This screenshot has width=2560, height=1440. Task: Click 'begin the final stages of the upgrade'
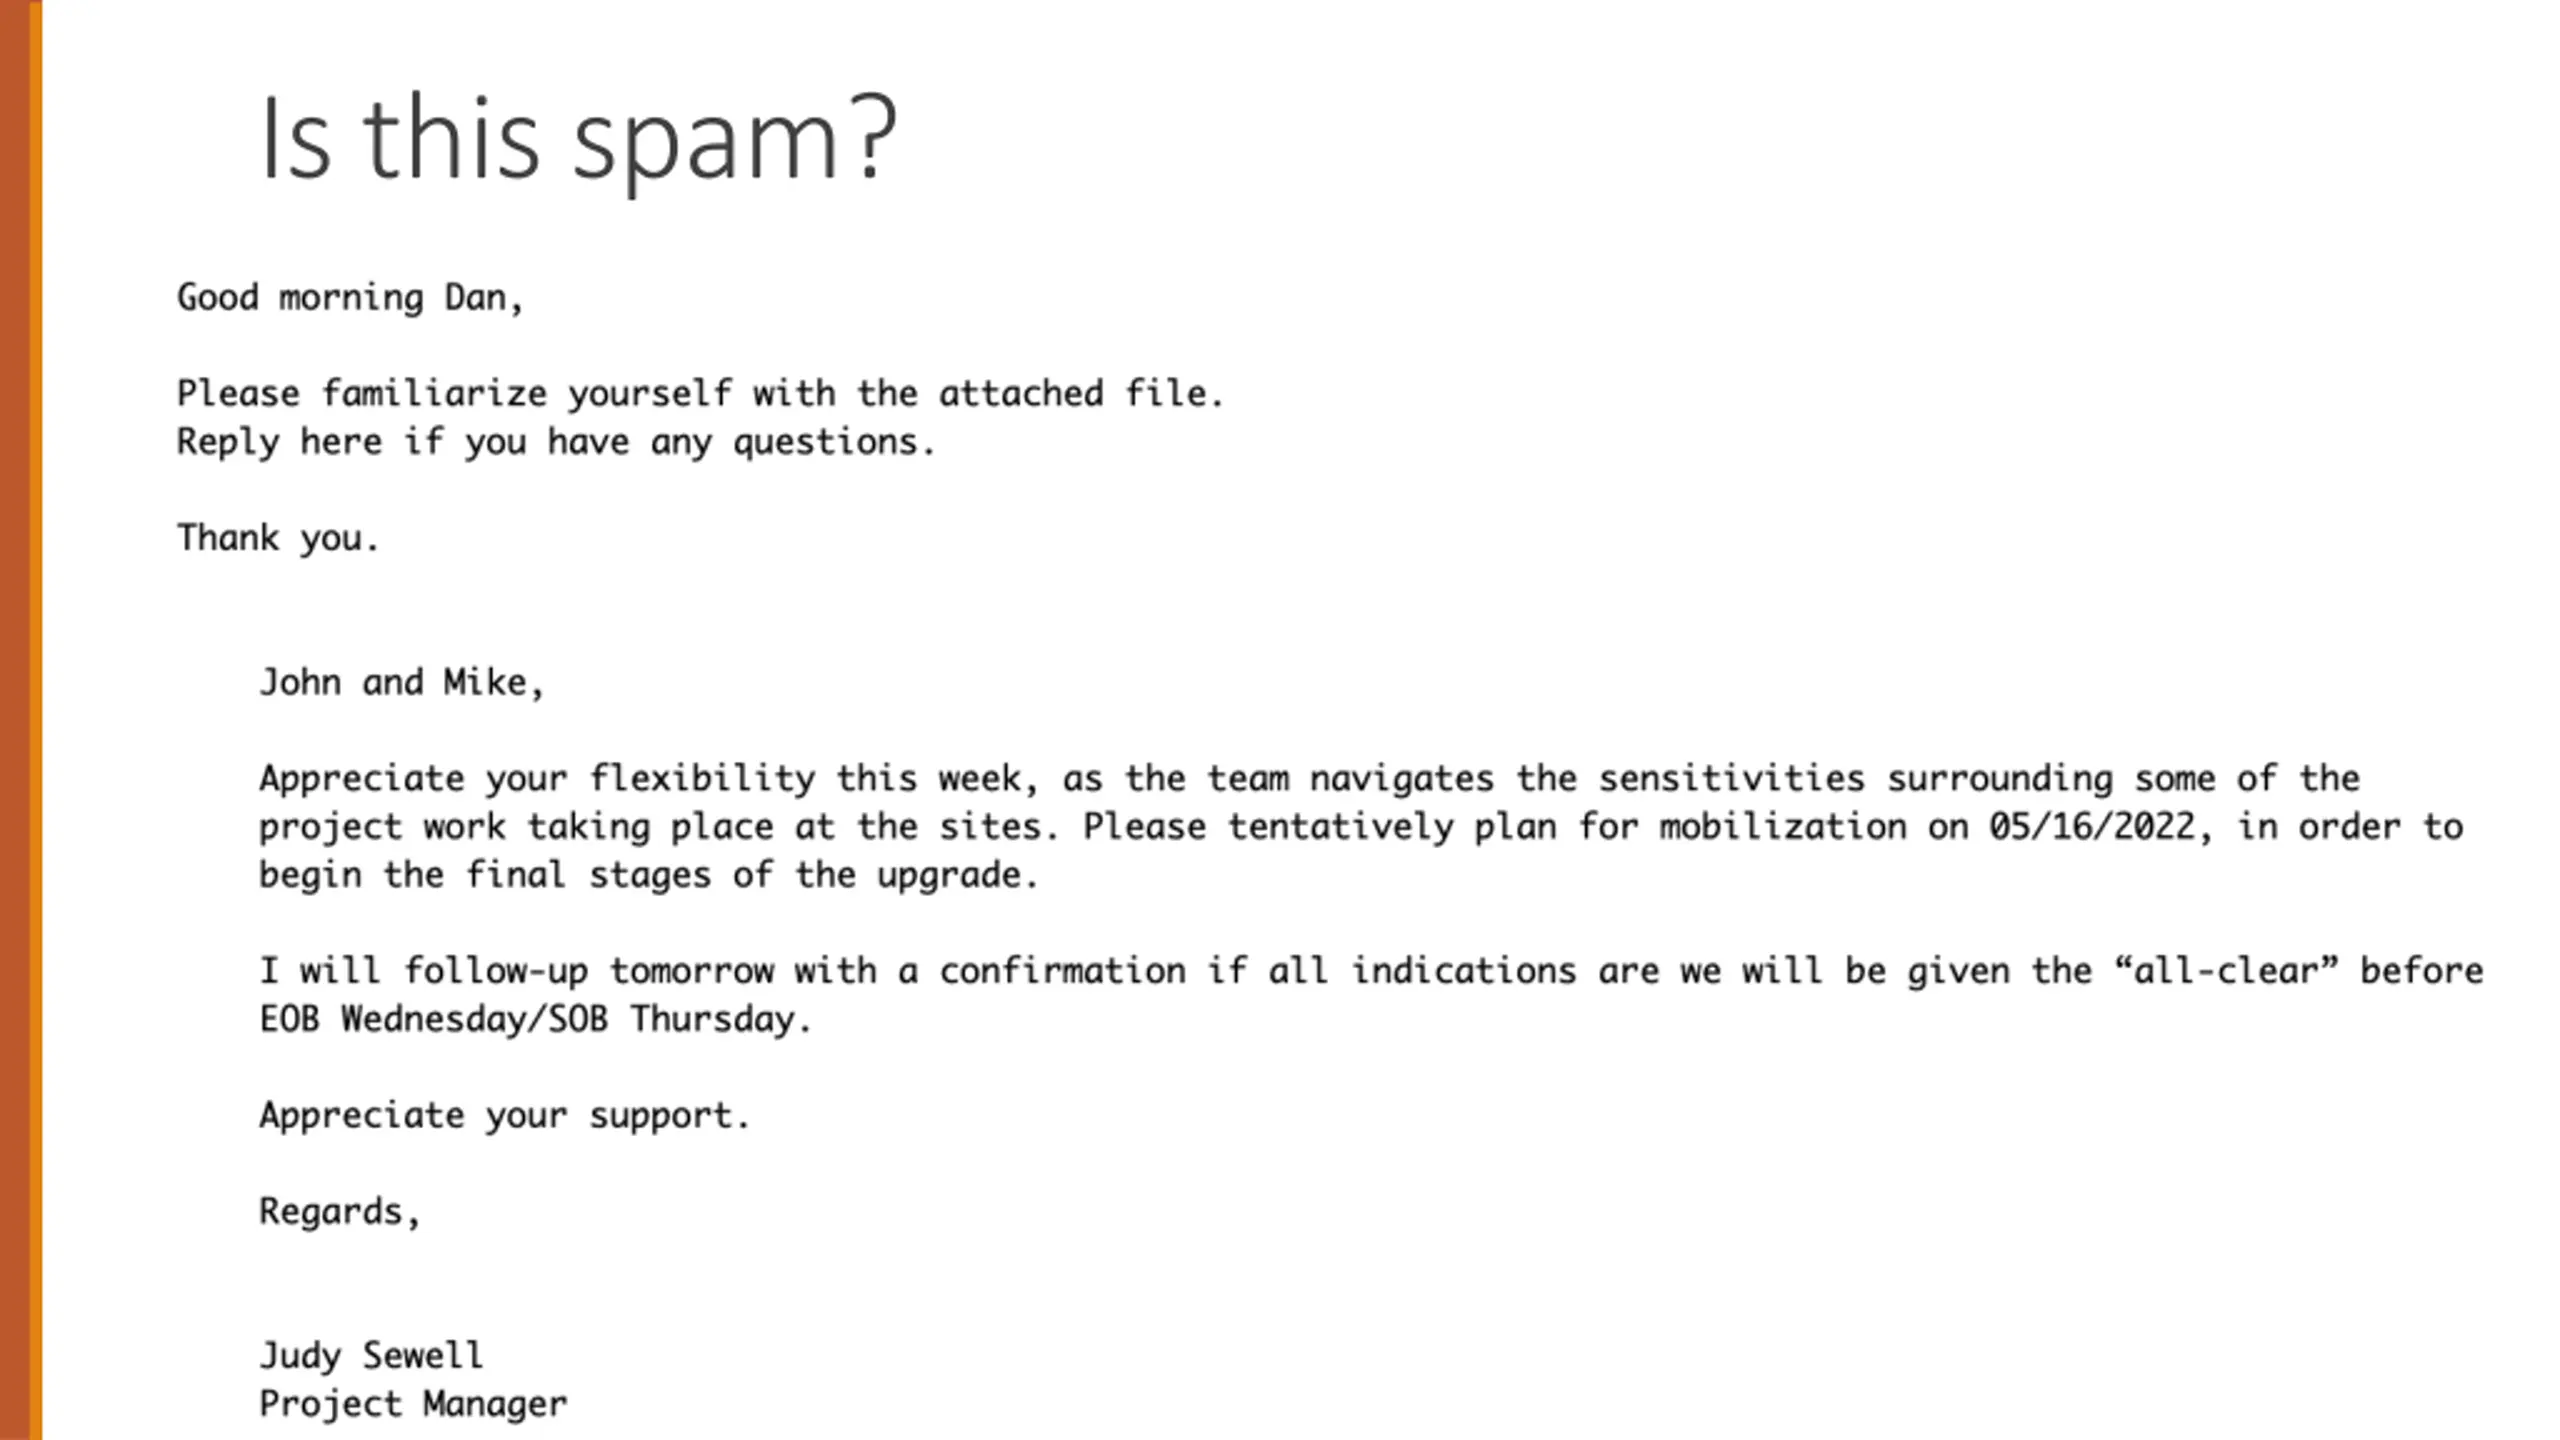tap(640, 875)
